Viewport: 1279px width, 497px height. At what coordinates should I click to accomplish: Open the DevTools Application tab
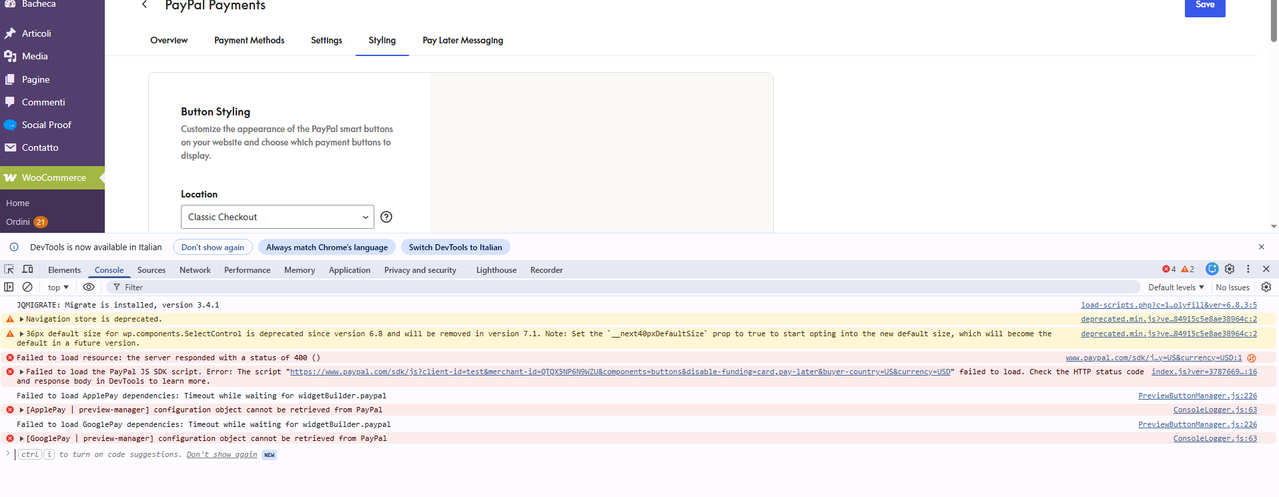pyautogui.click(x=349, y=270)
